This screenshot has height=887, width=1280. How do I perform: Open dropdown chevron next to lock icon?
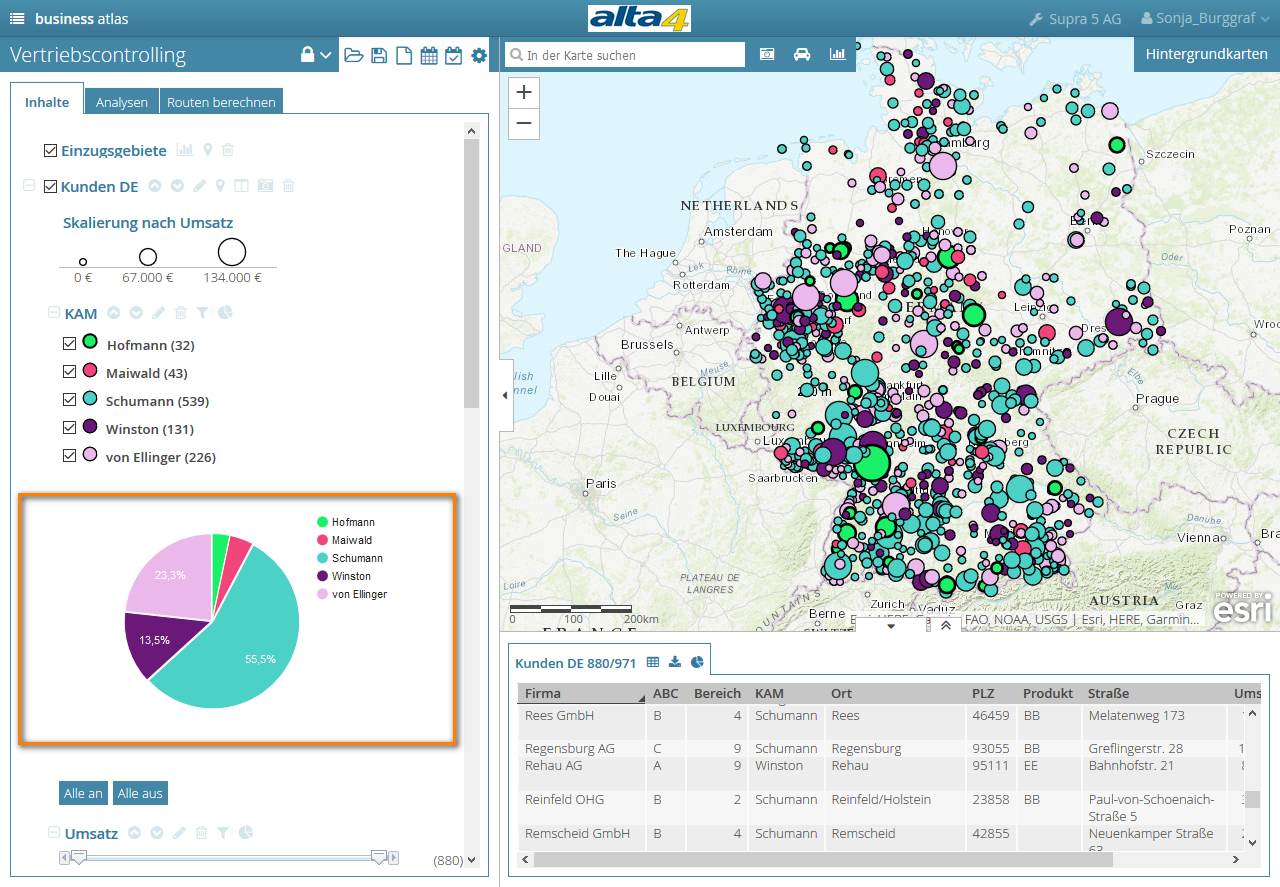pos(326,56)
